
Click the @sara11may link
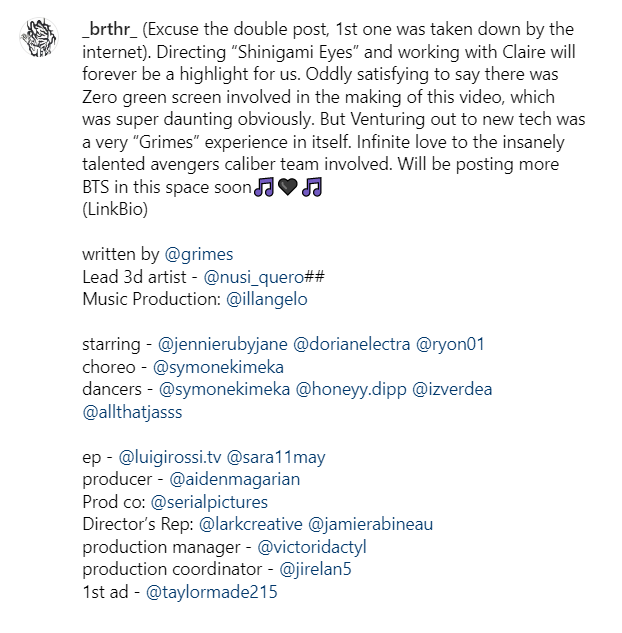(x=276, y=457)
